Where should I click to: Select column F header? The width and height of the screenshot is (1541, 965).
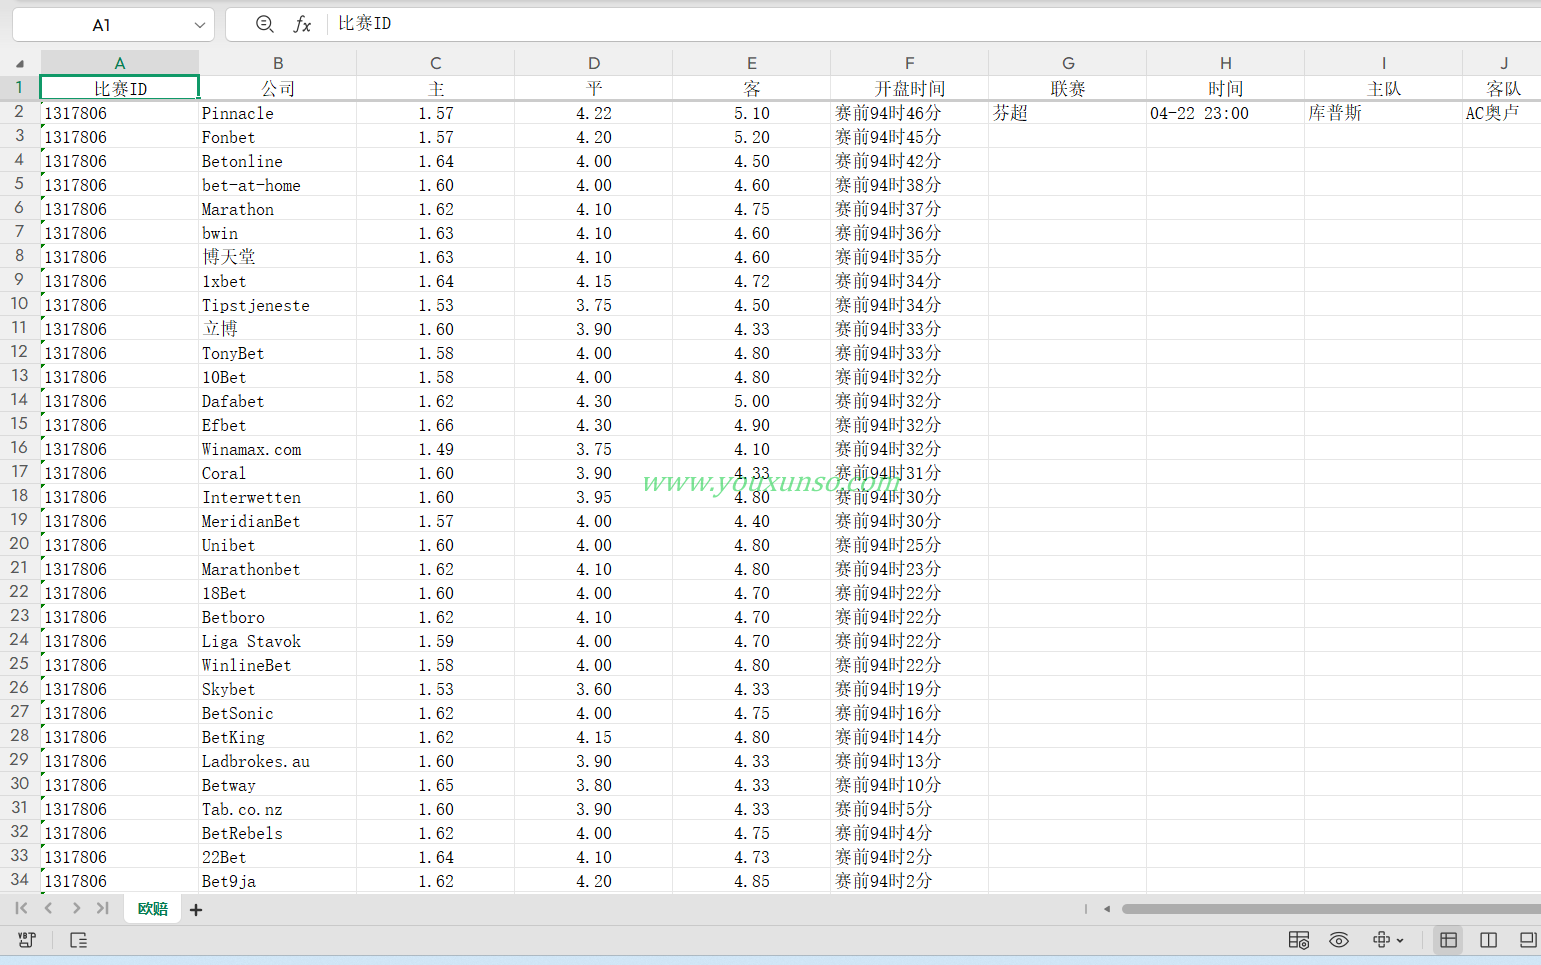tap(910, 63)
